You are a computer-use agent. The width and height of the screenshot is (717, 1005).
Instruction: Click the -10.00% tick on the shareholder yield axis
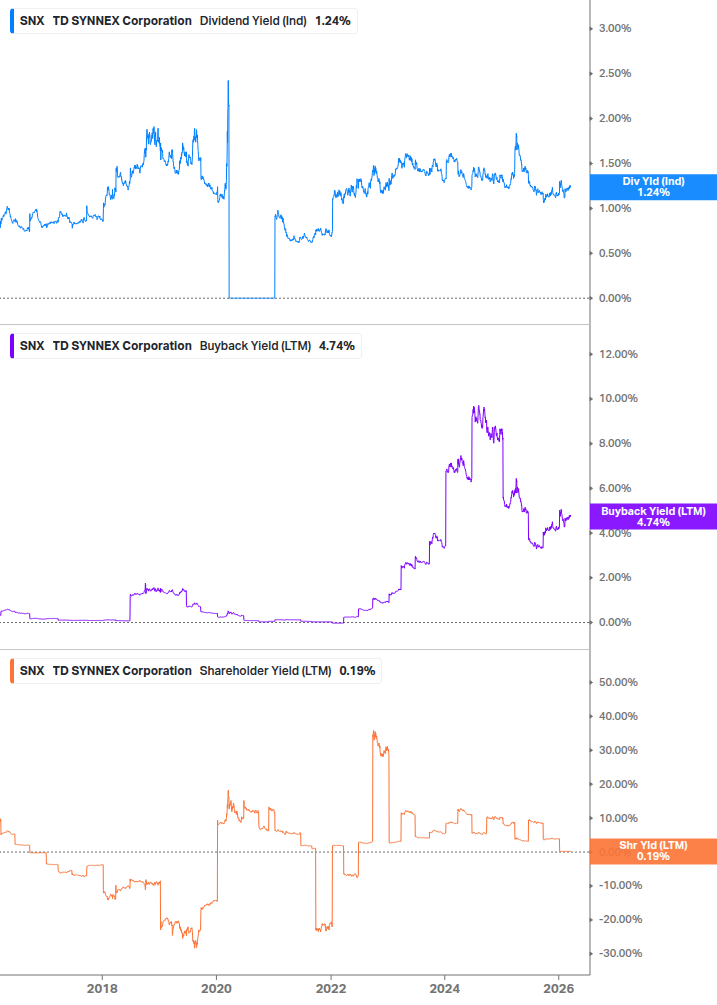point(620,886)
